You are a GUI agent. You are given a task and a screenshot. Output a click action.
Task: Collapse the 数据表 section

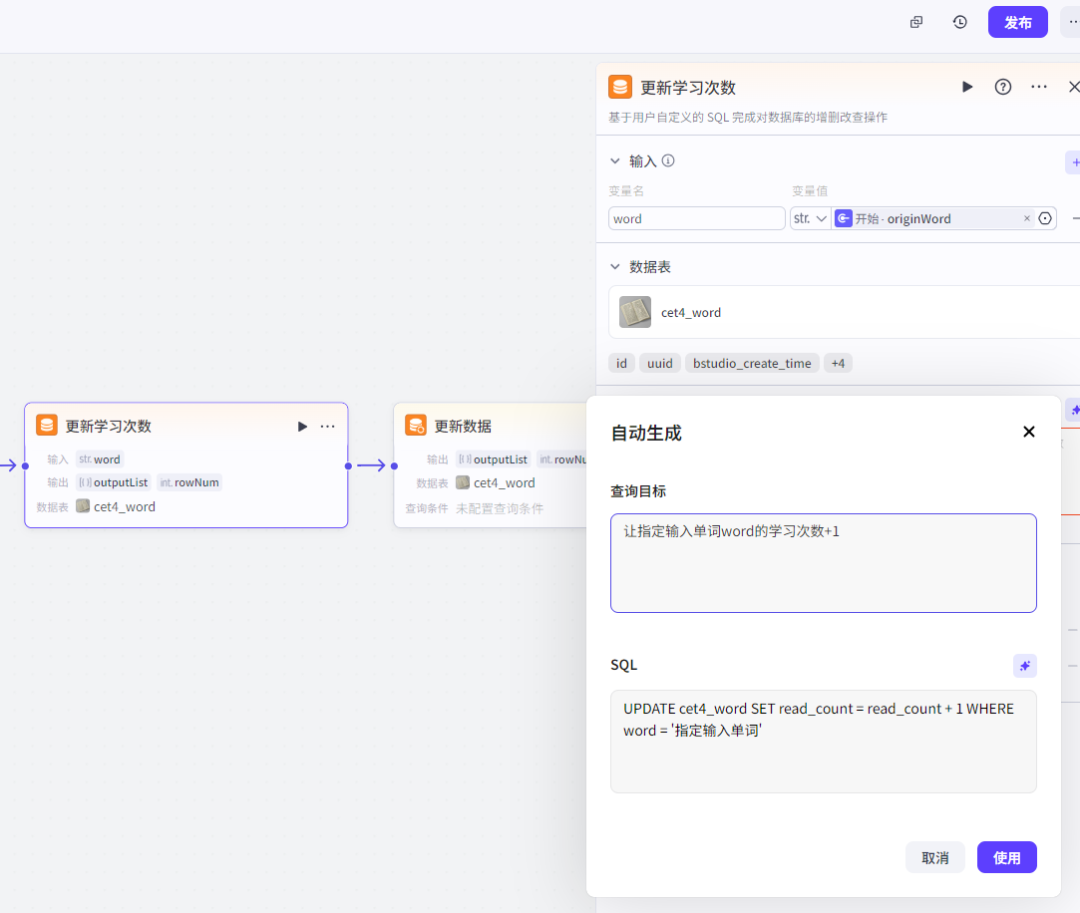tap(615, 267)
